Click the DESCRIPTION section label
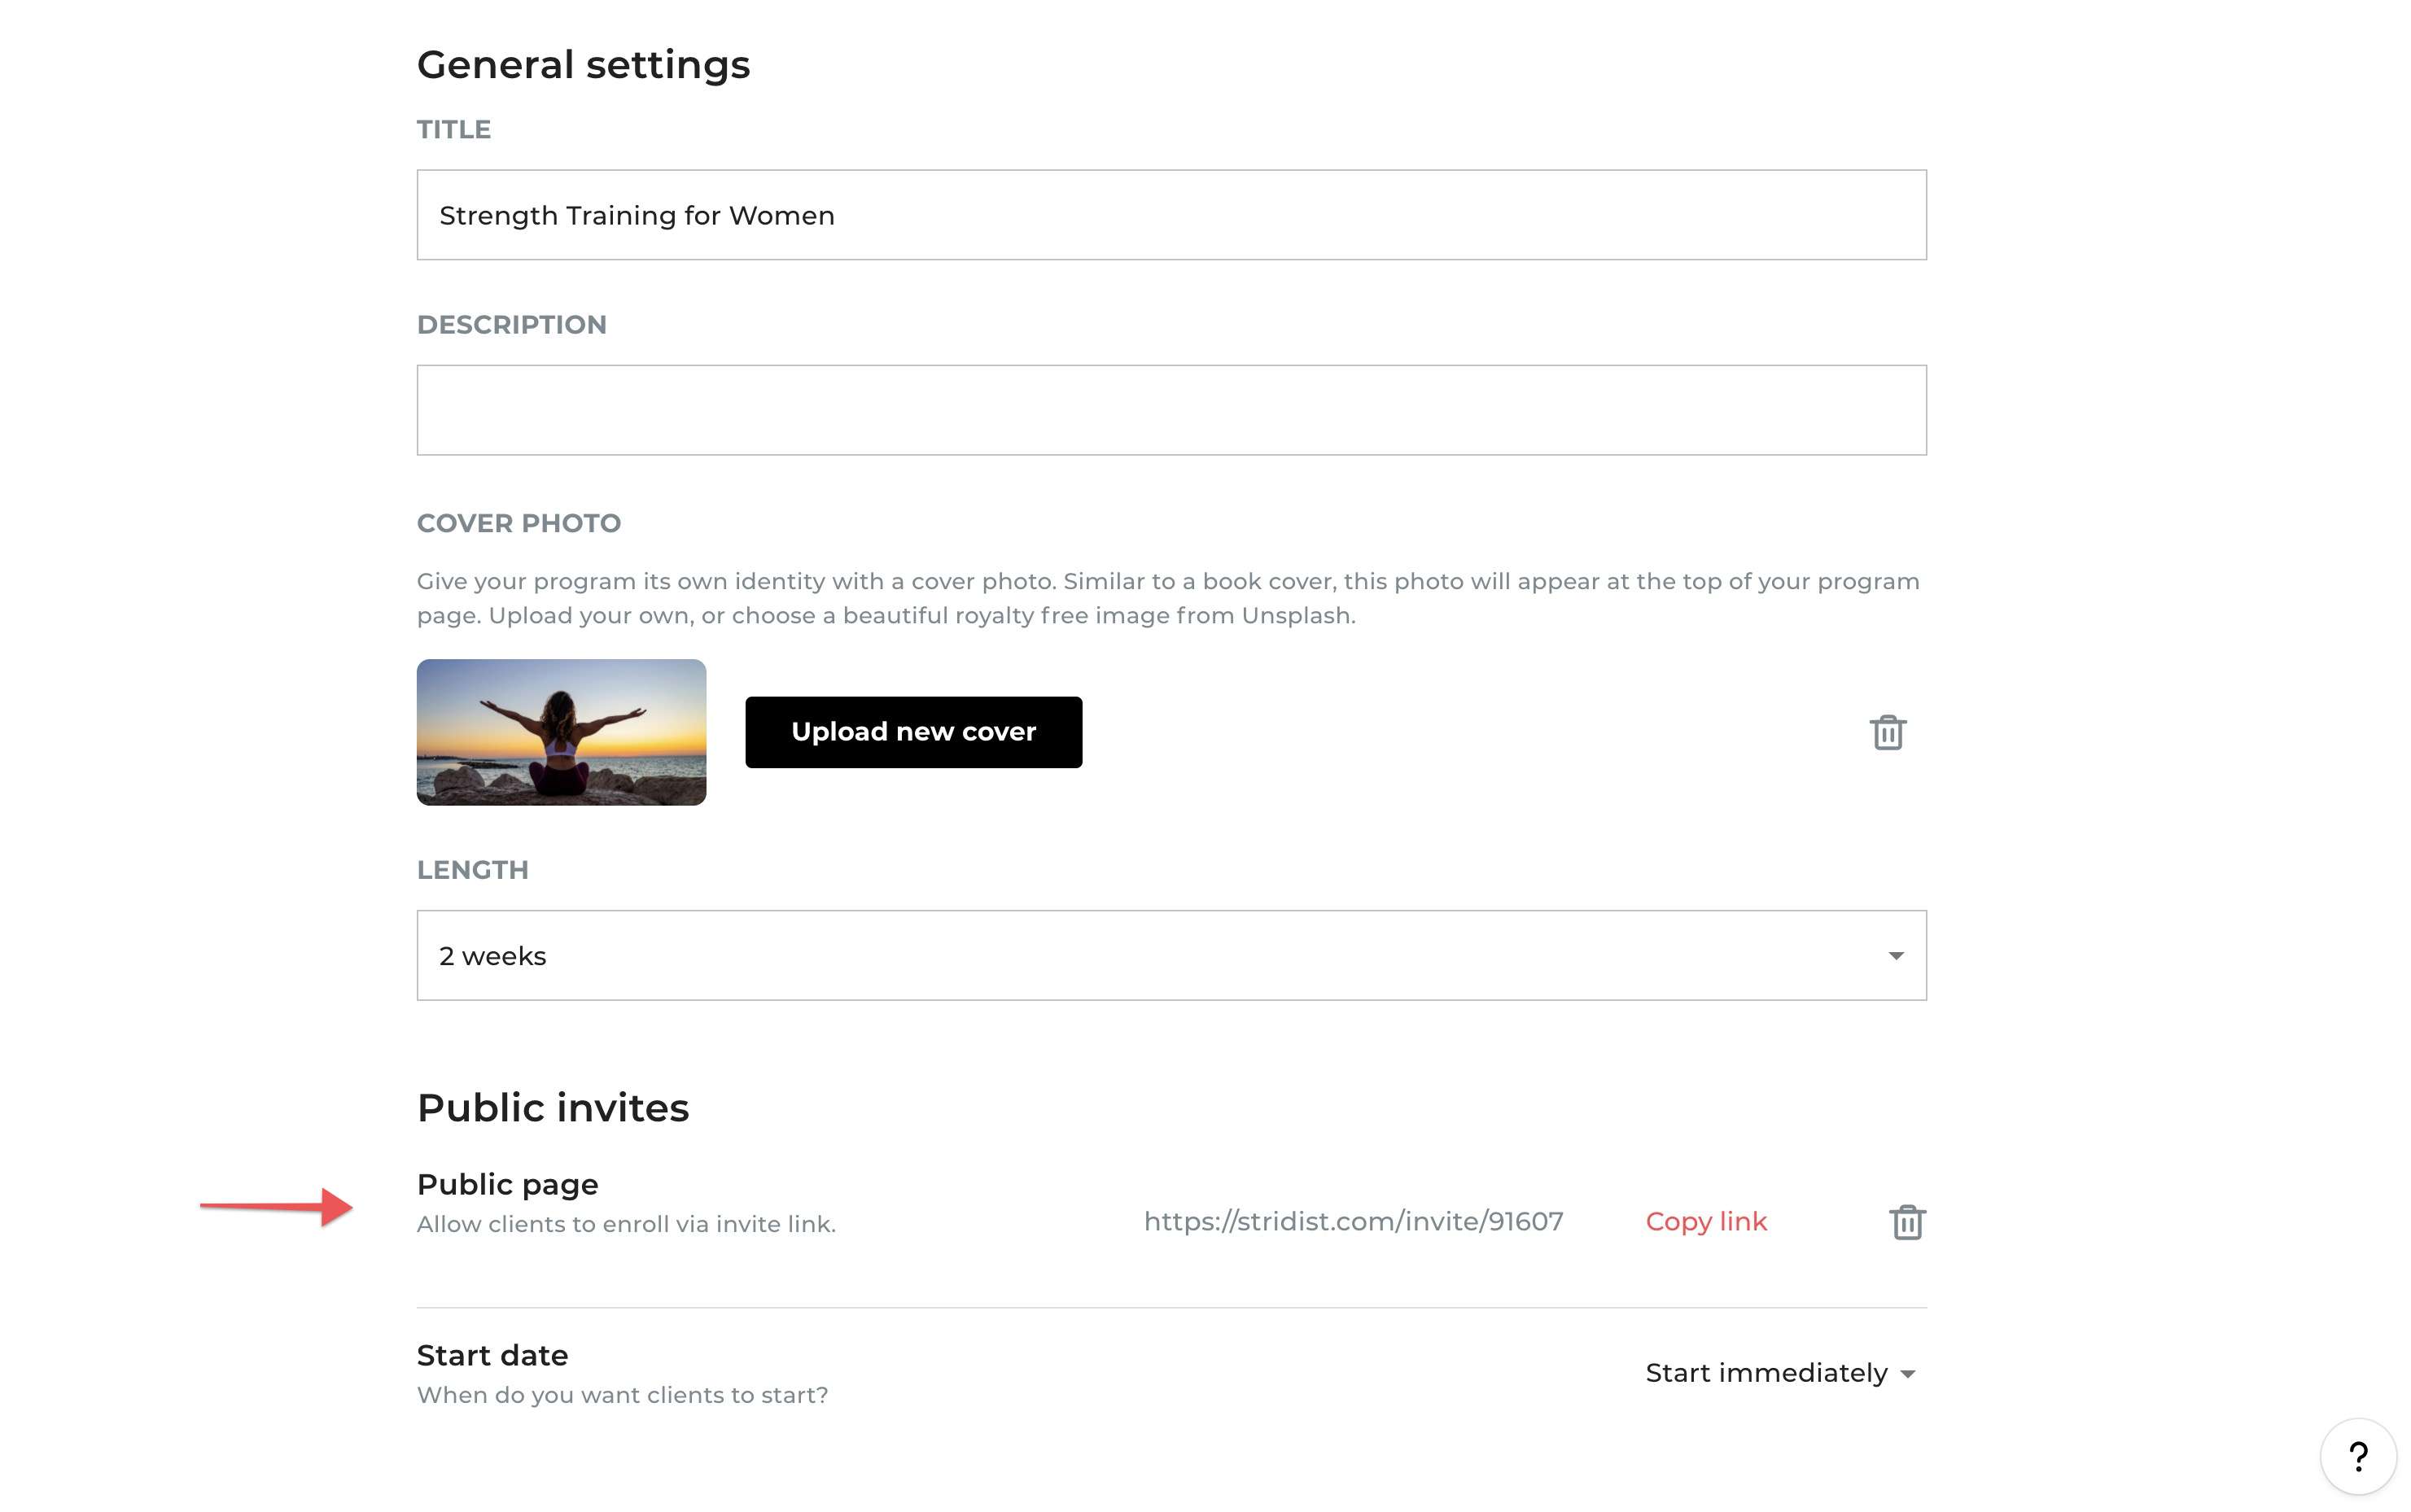 (511, 325)
